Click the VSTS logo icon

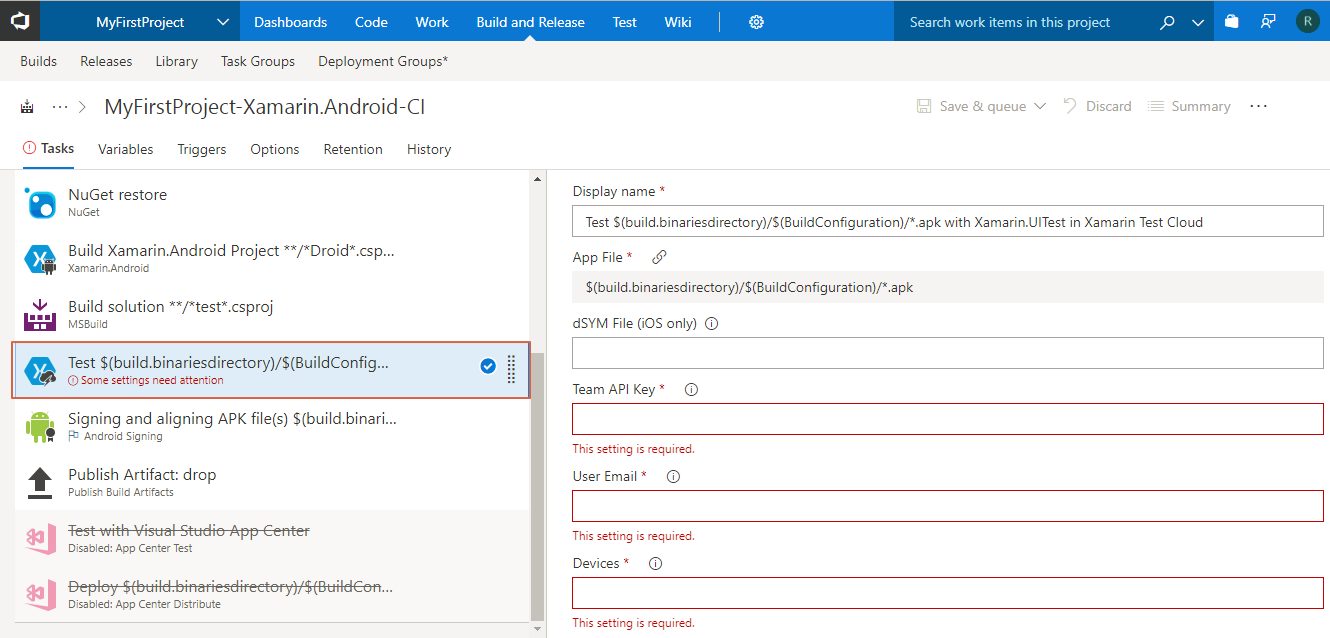pyautogui.click(x=20, y=21)
